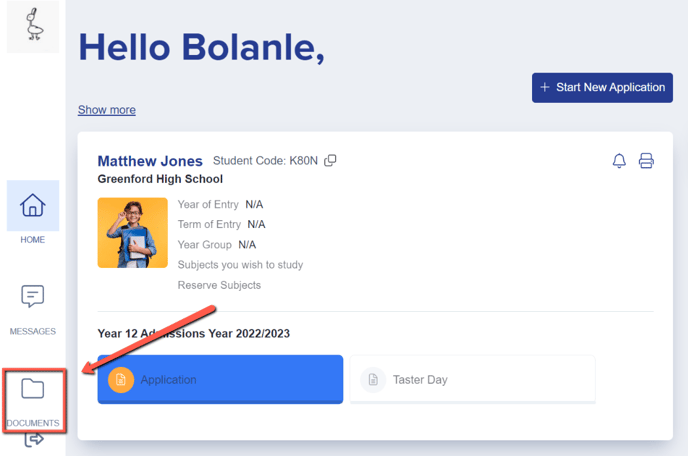The image size is (688, 456).
Task: Open the Documents folder icon
Action: pos(33,388)
